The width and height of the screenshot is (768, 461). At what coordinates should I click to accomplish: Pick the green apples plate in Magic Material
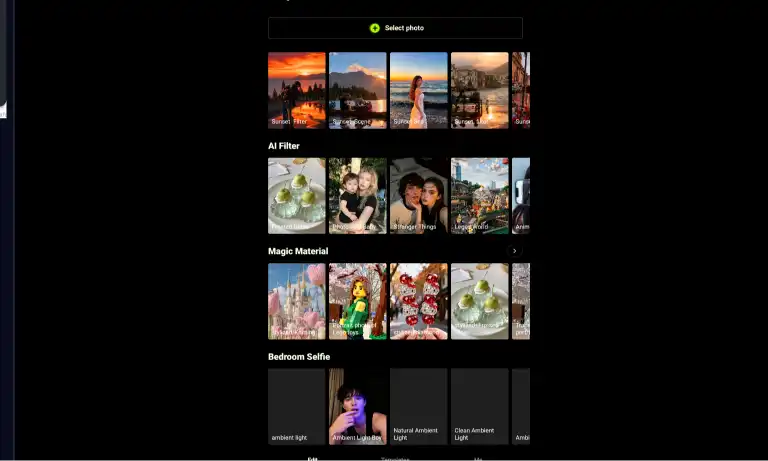point(480,301)
